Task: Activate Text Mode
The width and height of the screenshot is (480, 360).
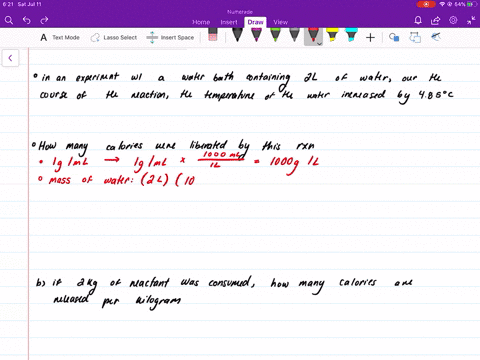Action: point(60,37)
